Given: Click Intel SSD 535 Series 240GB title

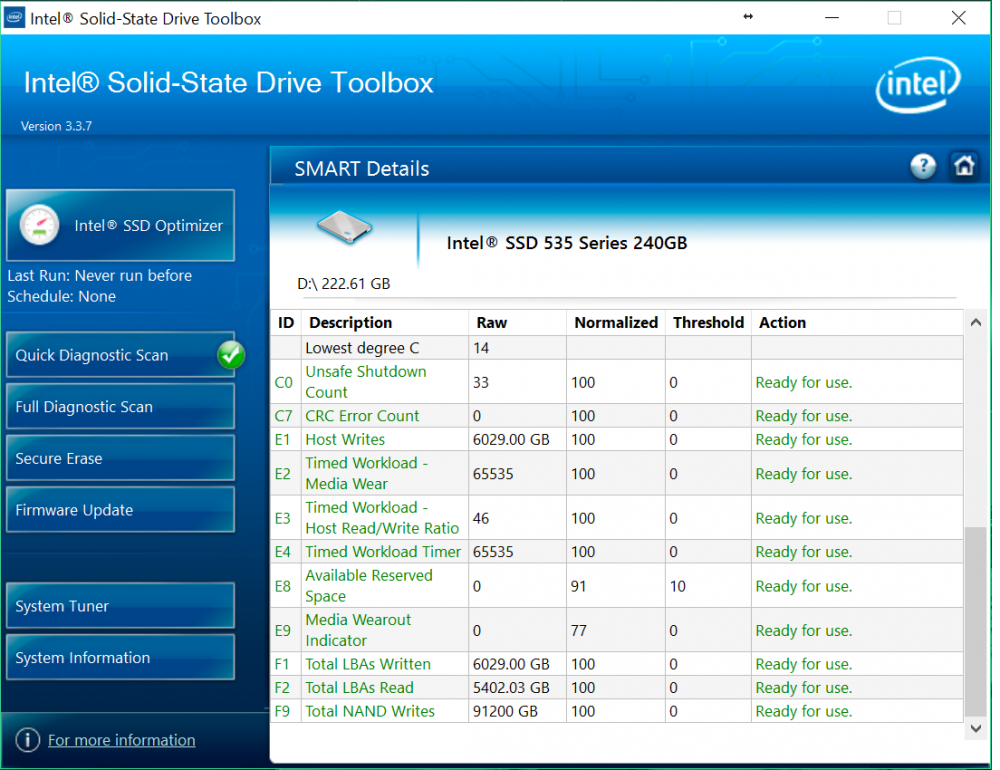Looking at the screenshot, I should (566, 243).
